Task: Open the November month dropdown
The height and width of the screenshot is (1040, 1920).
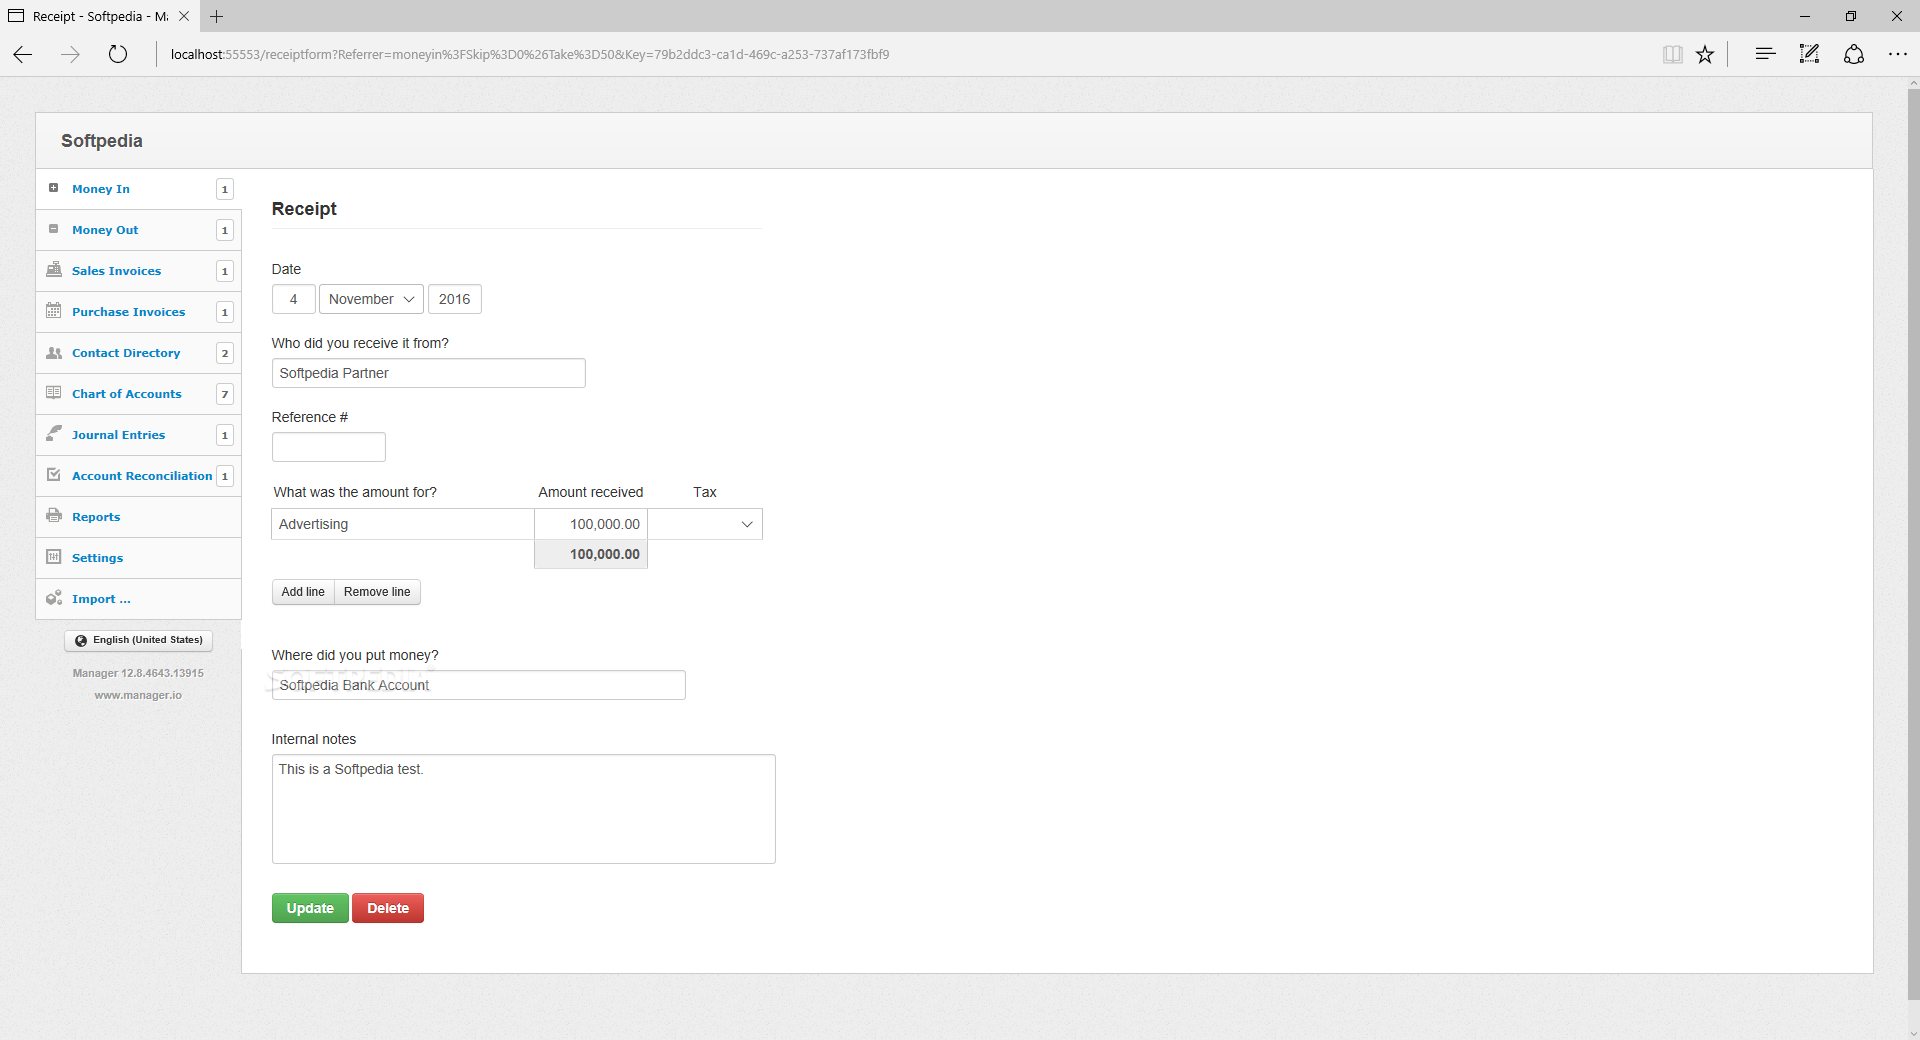Action: (371, 299)
